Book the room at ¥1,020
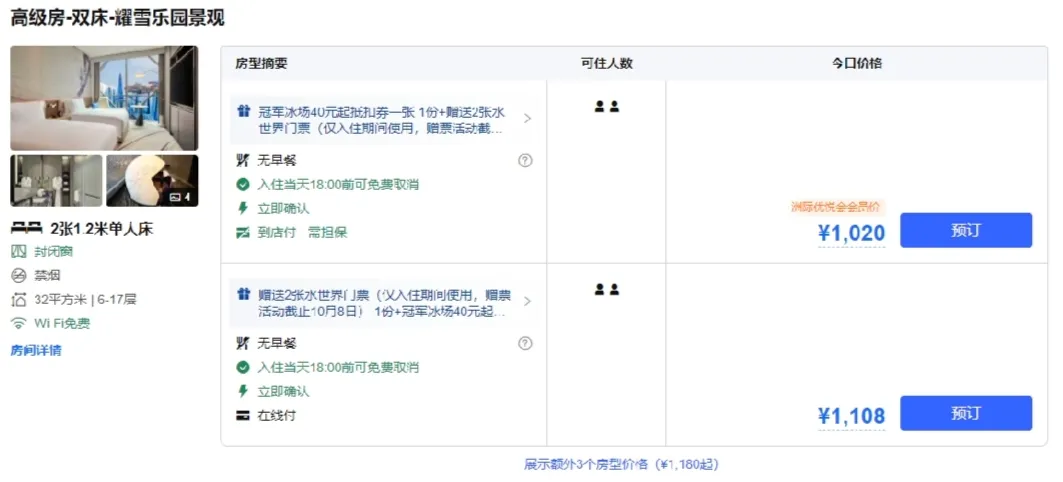Image resolution: width=1063 pixels, height=482 pixels. point(965,230)
